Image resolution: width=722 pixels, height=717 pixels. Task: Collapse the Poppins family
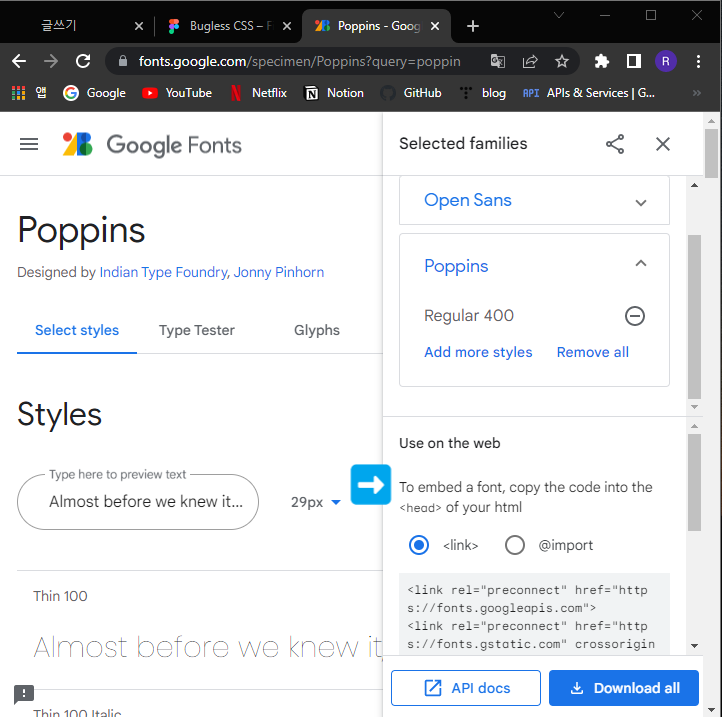(640, 263)
